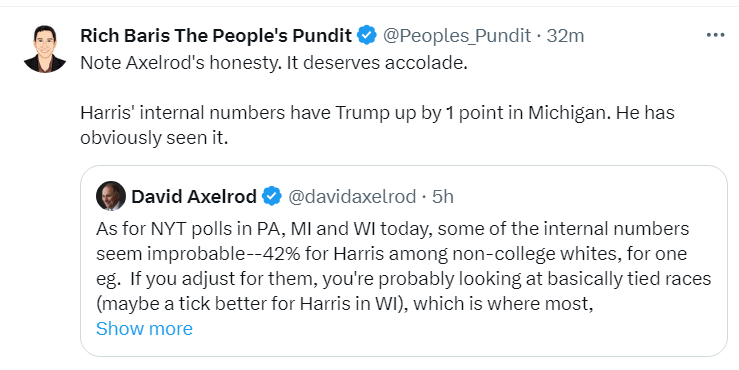Screen dimensions: 739x370
Task: Click Rich Baris's cartoon profile avatar
Action: pyautogui.click(x=45, y=49)
